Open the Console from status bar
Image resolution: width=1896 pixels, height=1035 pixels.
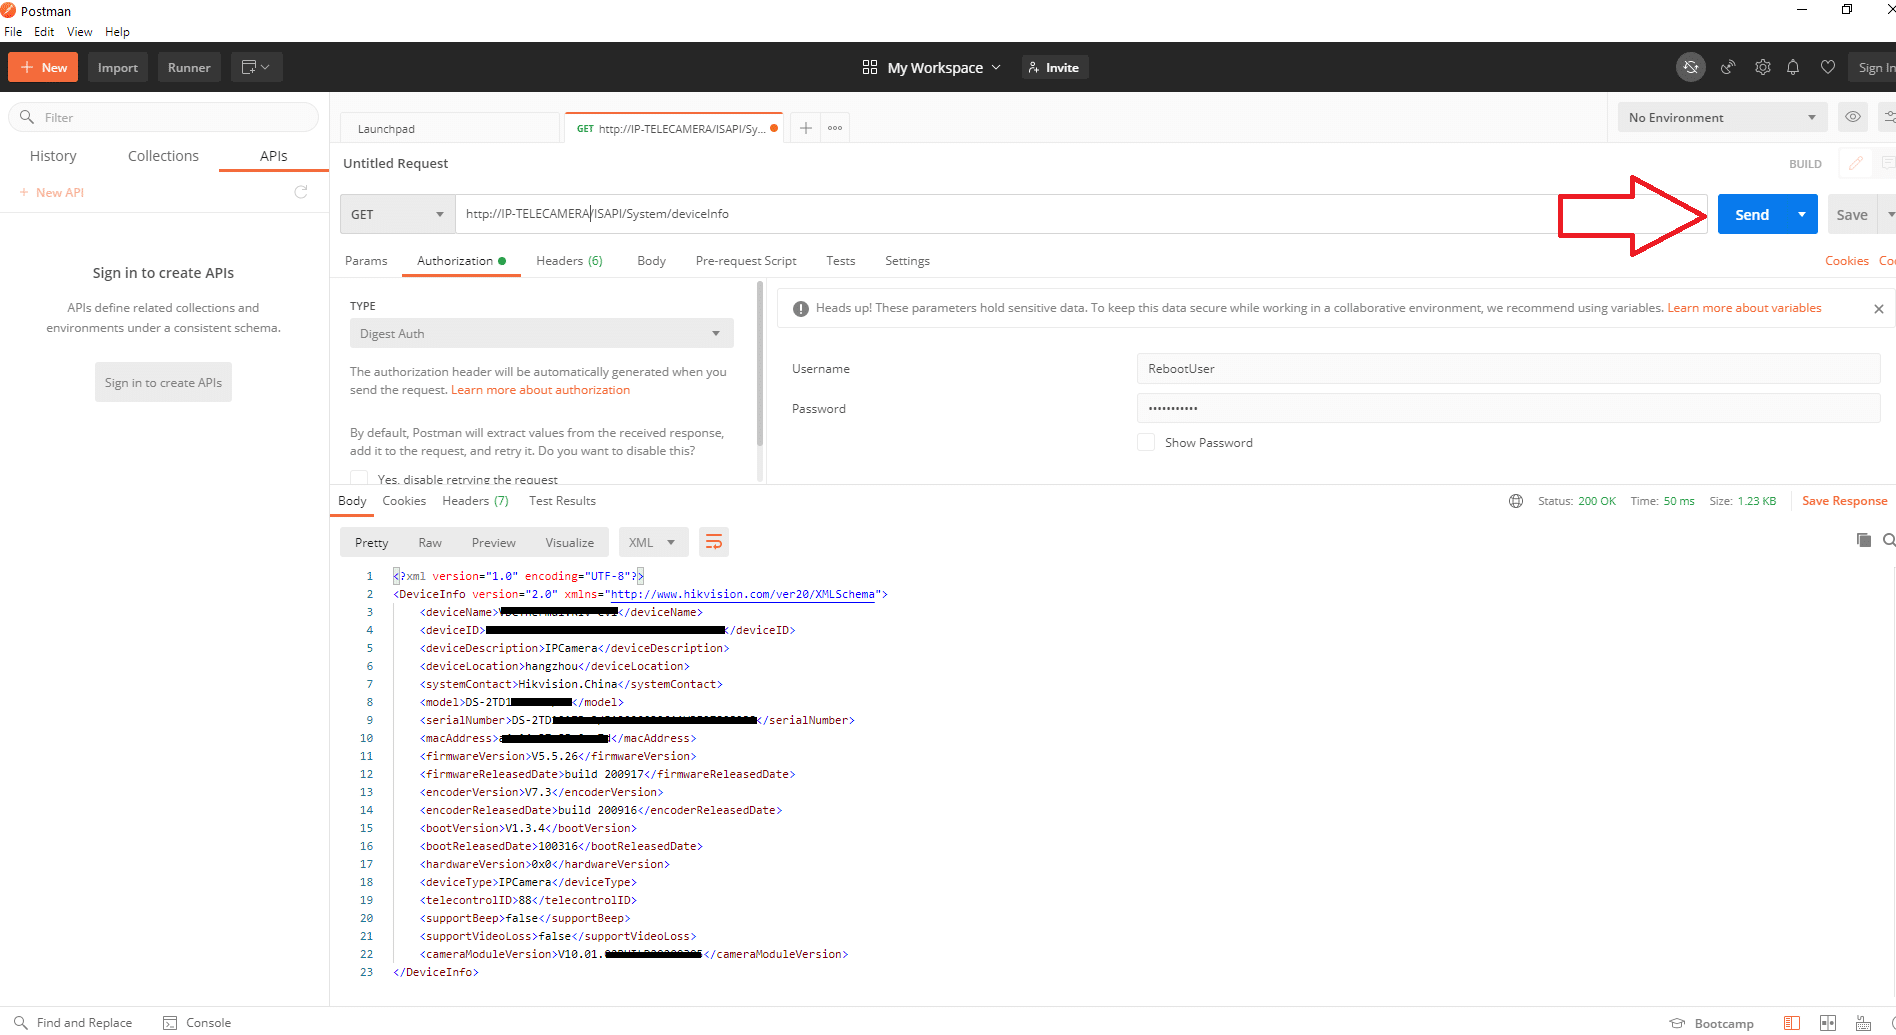(197, 1022)
